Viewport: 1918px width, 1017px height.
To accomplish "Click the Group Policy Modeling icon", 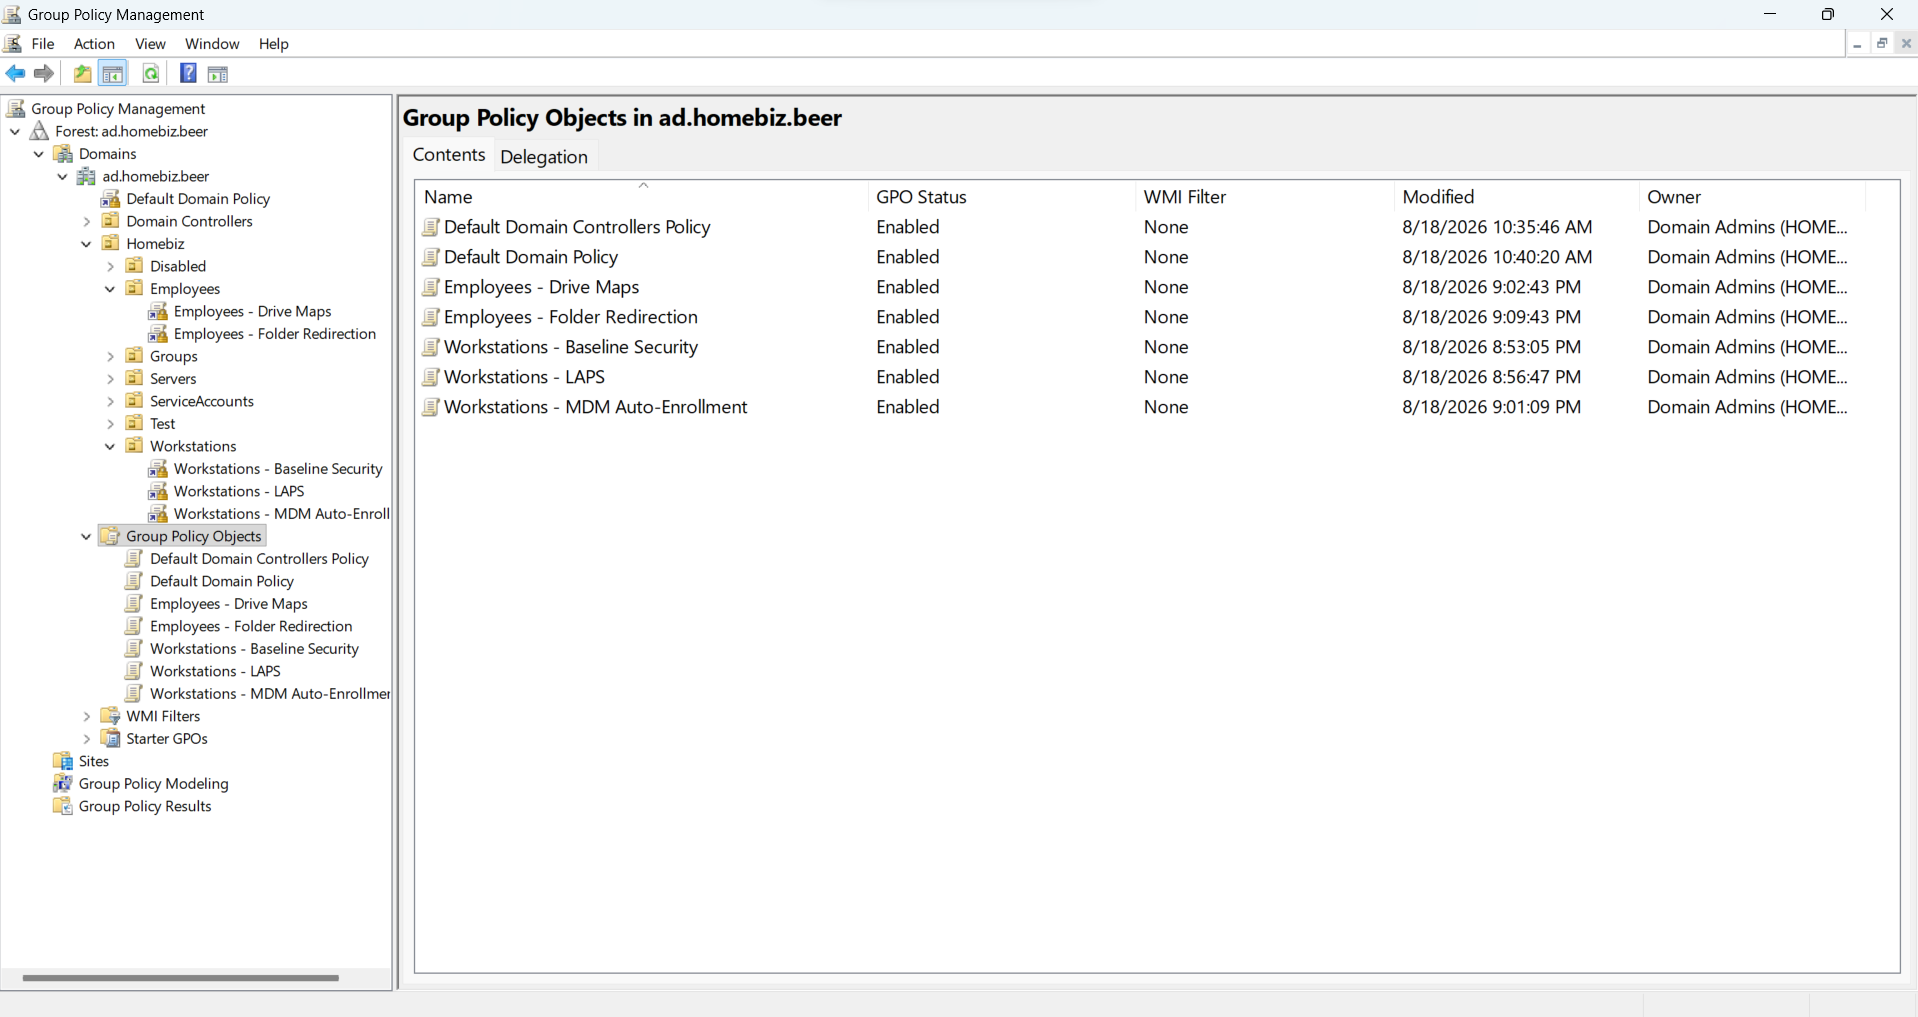I will pos(63,784).
